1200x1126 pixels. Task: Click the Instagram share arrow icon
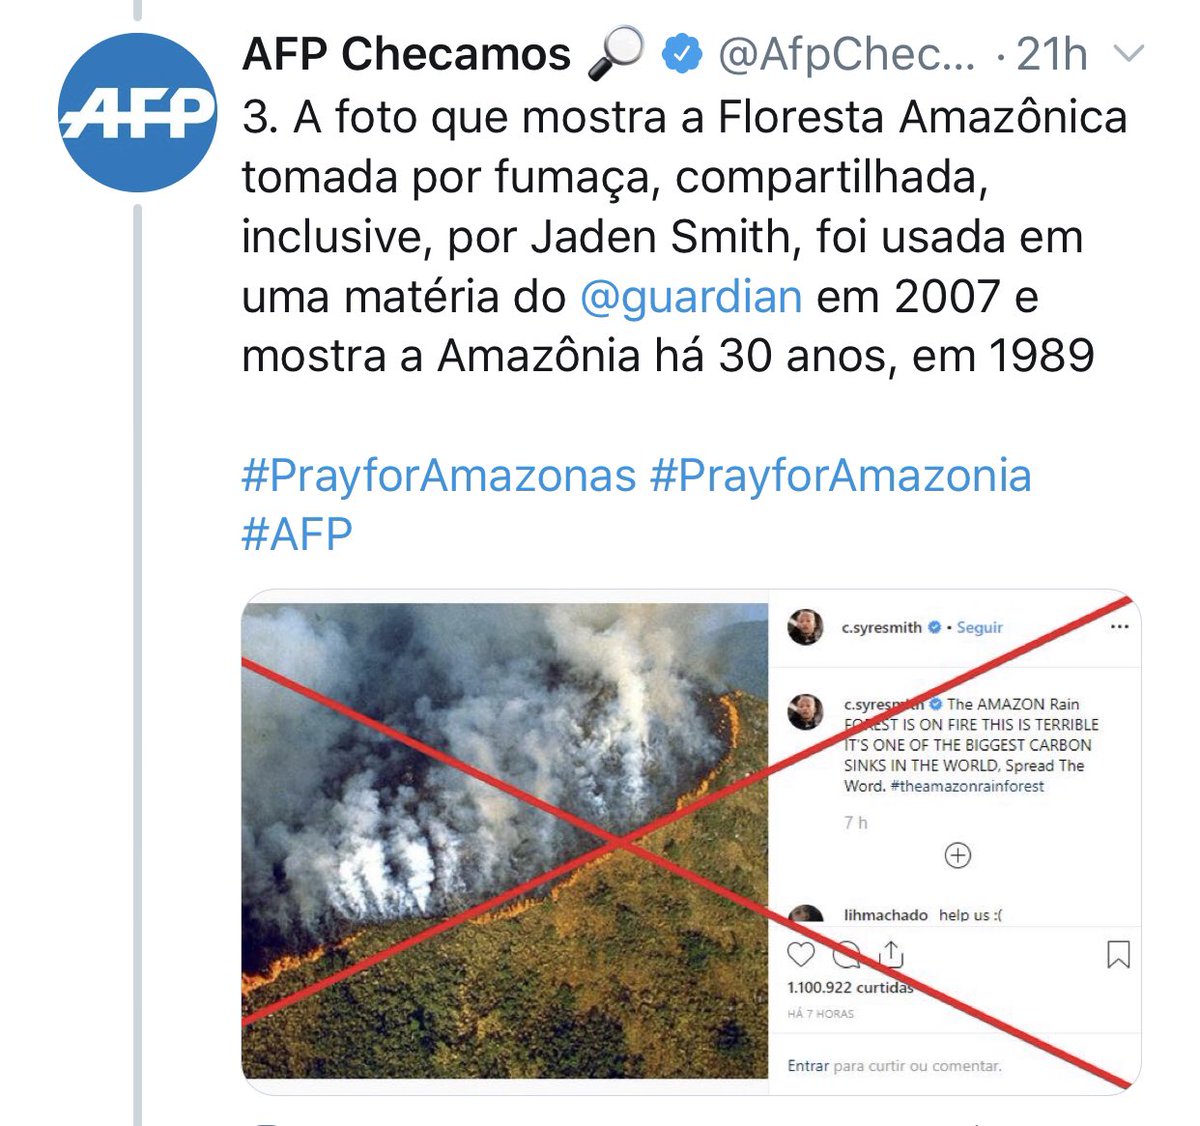pyautogui.click(x=890, y=954)
